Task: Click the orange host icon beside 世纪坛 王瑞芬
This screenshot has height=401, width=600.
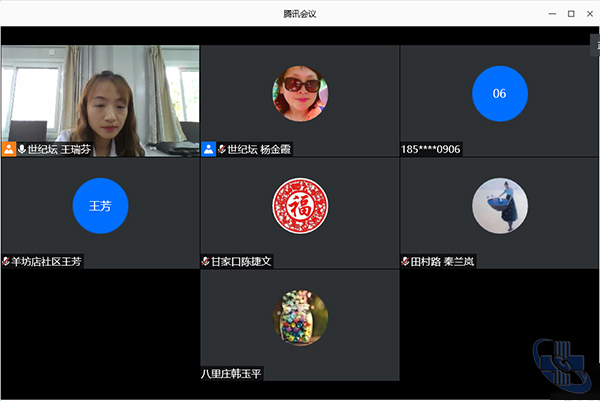Action: [x=9, y=149]
